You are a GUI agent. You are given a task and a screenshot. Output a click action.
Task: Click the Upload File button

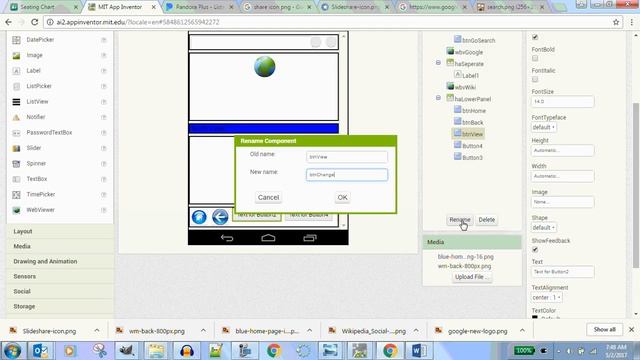471,277
